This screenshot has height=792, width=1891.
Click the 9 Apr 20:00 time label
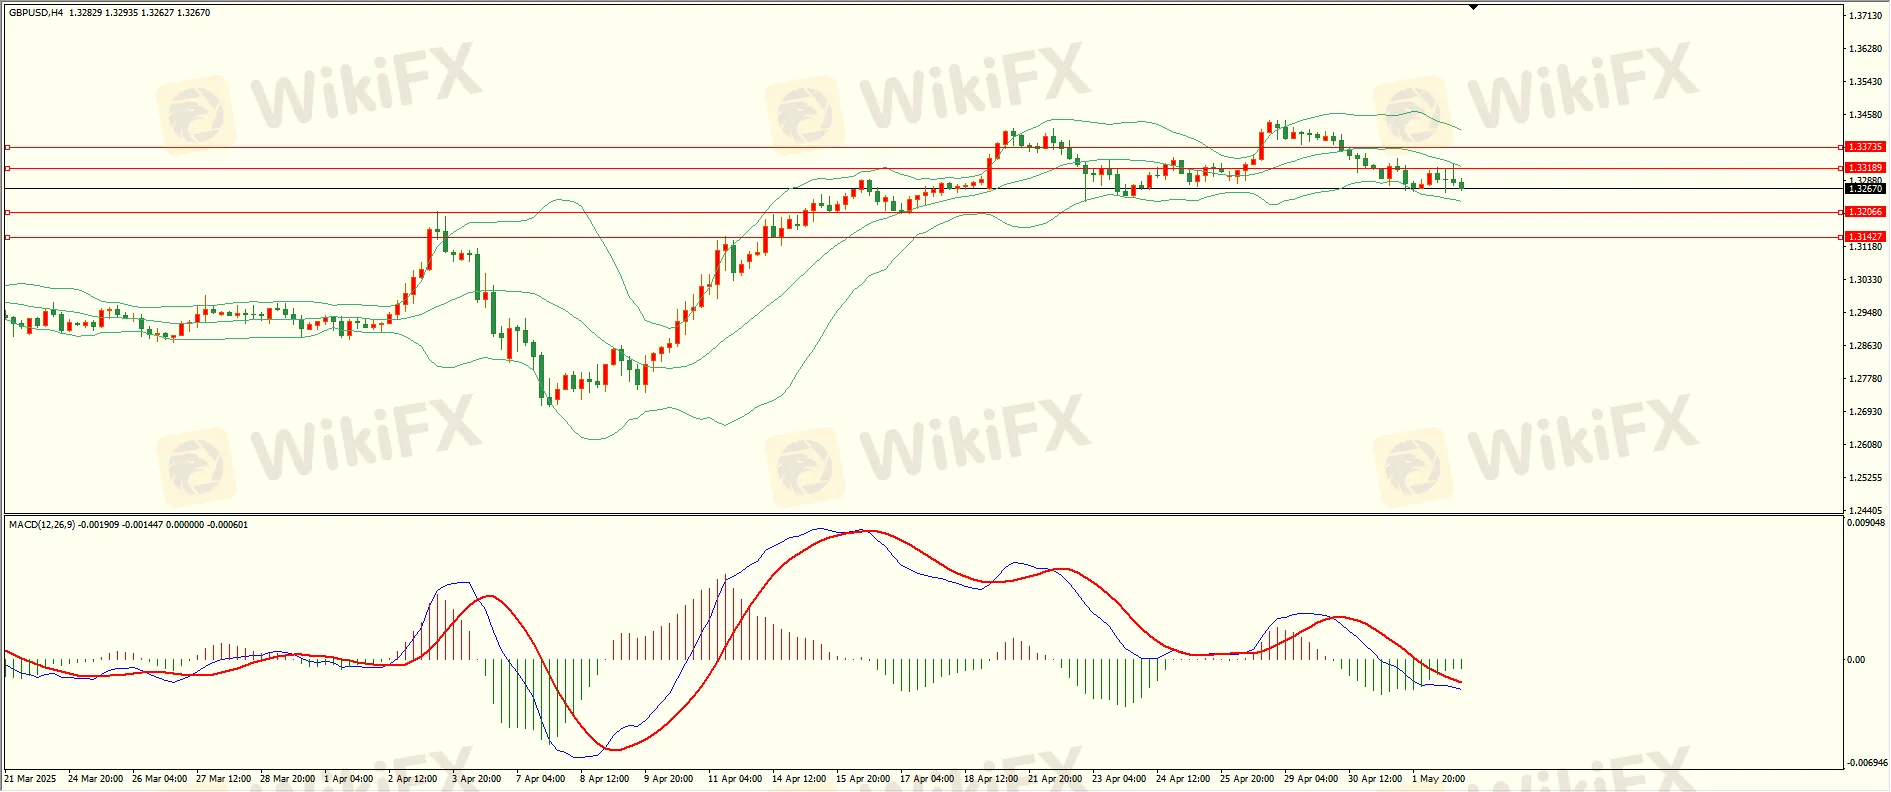coord(669,779)
